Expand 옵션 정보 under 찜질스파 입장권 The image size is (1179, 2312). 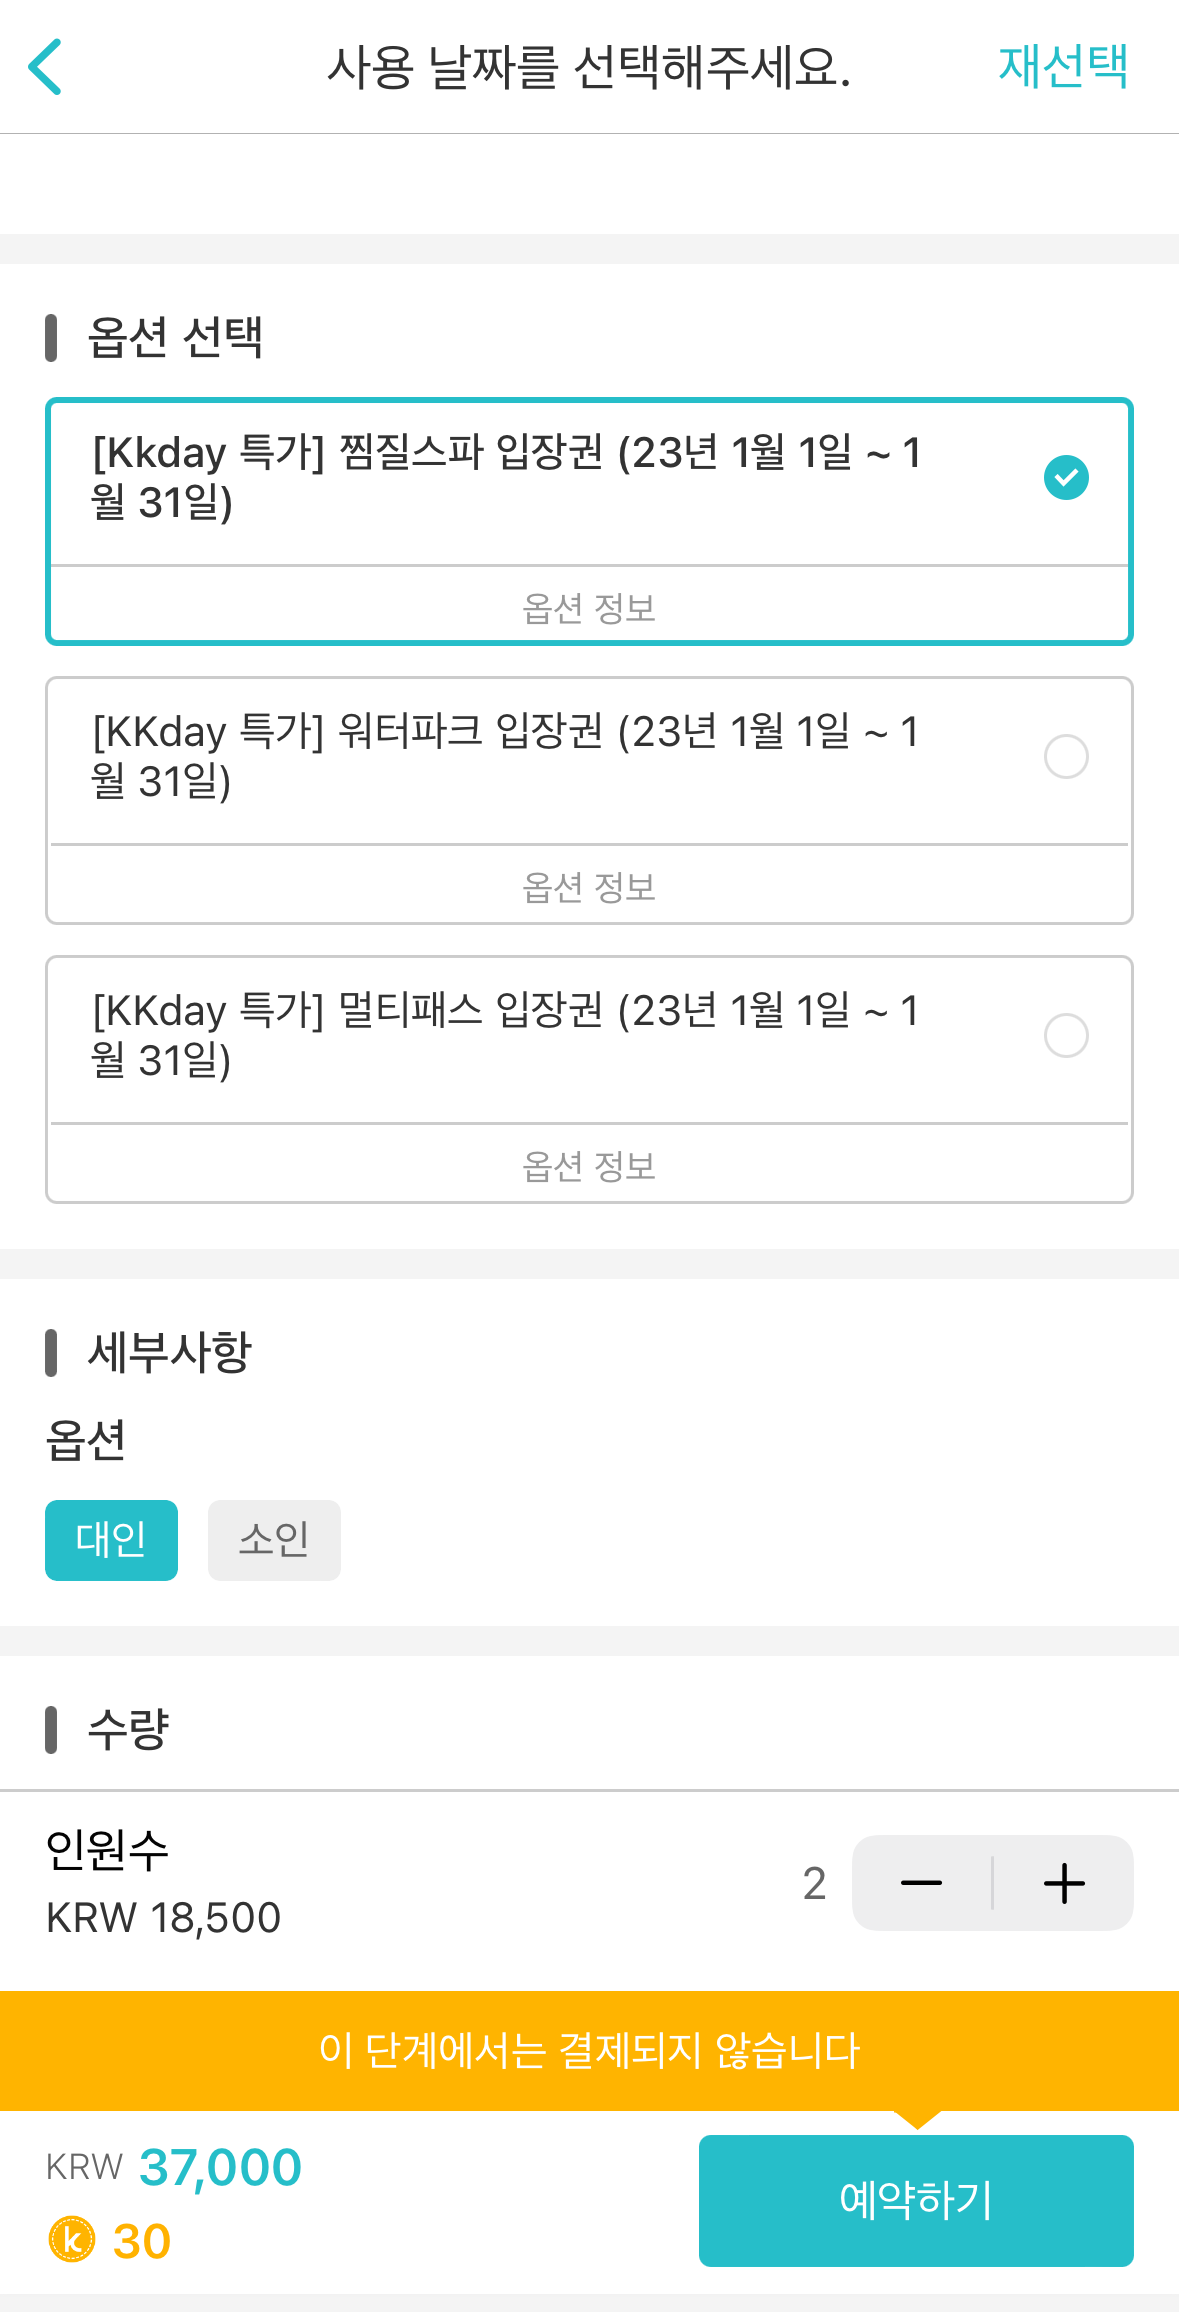589,607
